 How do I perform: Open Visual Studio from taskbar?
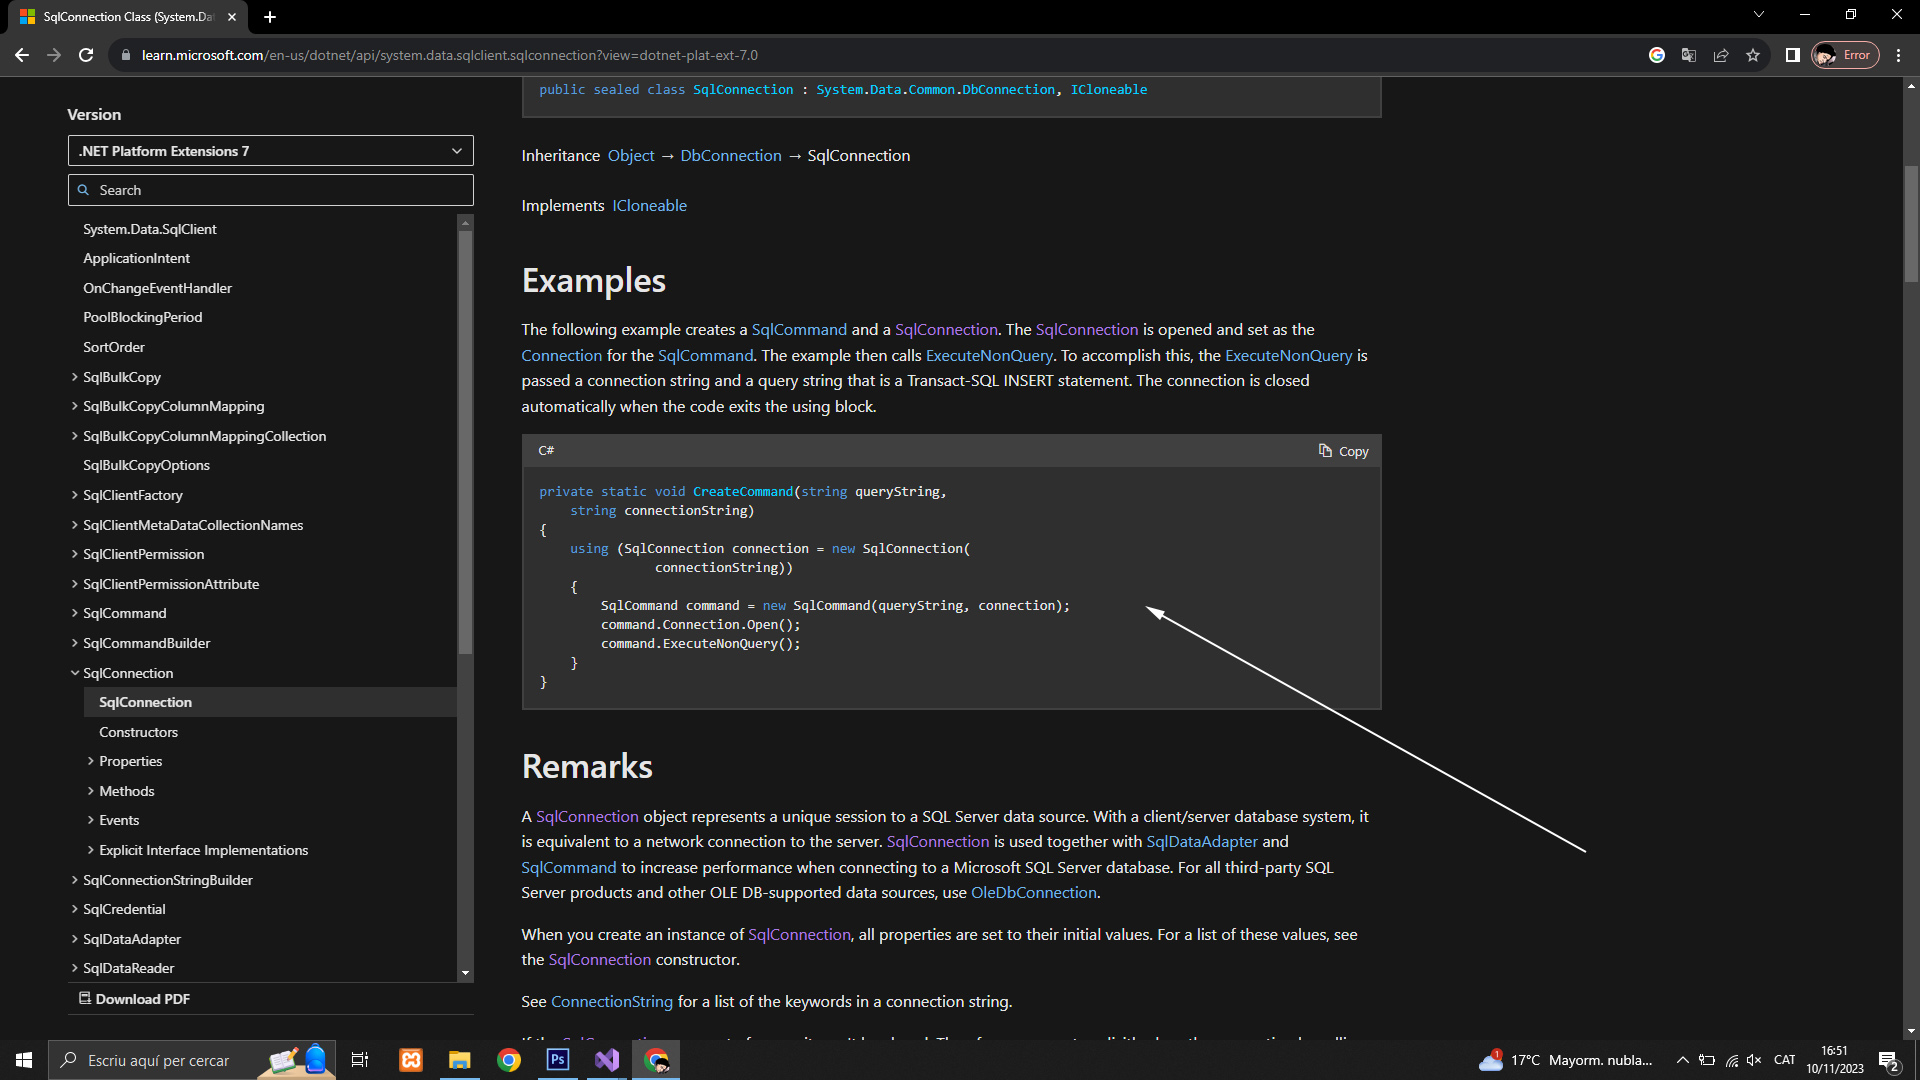coord(607,1060)
